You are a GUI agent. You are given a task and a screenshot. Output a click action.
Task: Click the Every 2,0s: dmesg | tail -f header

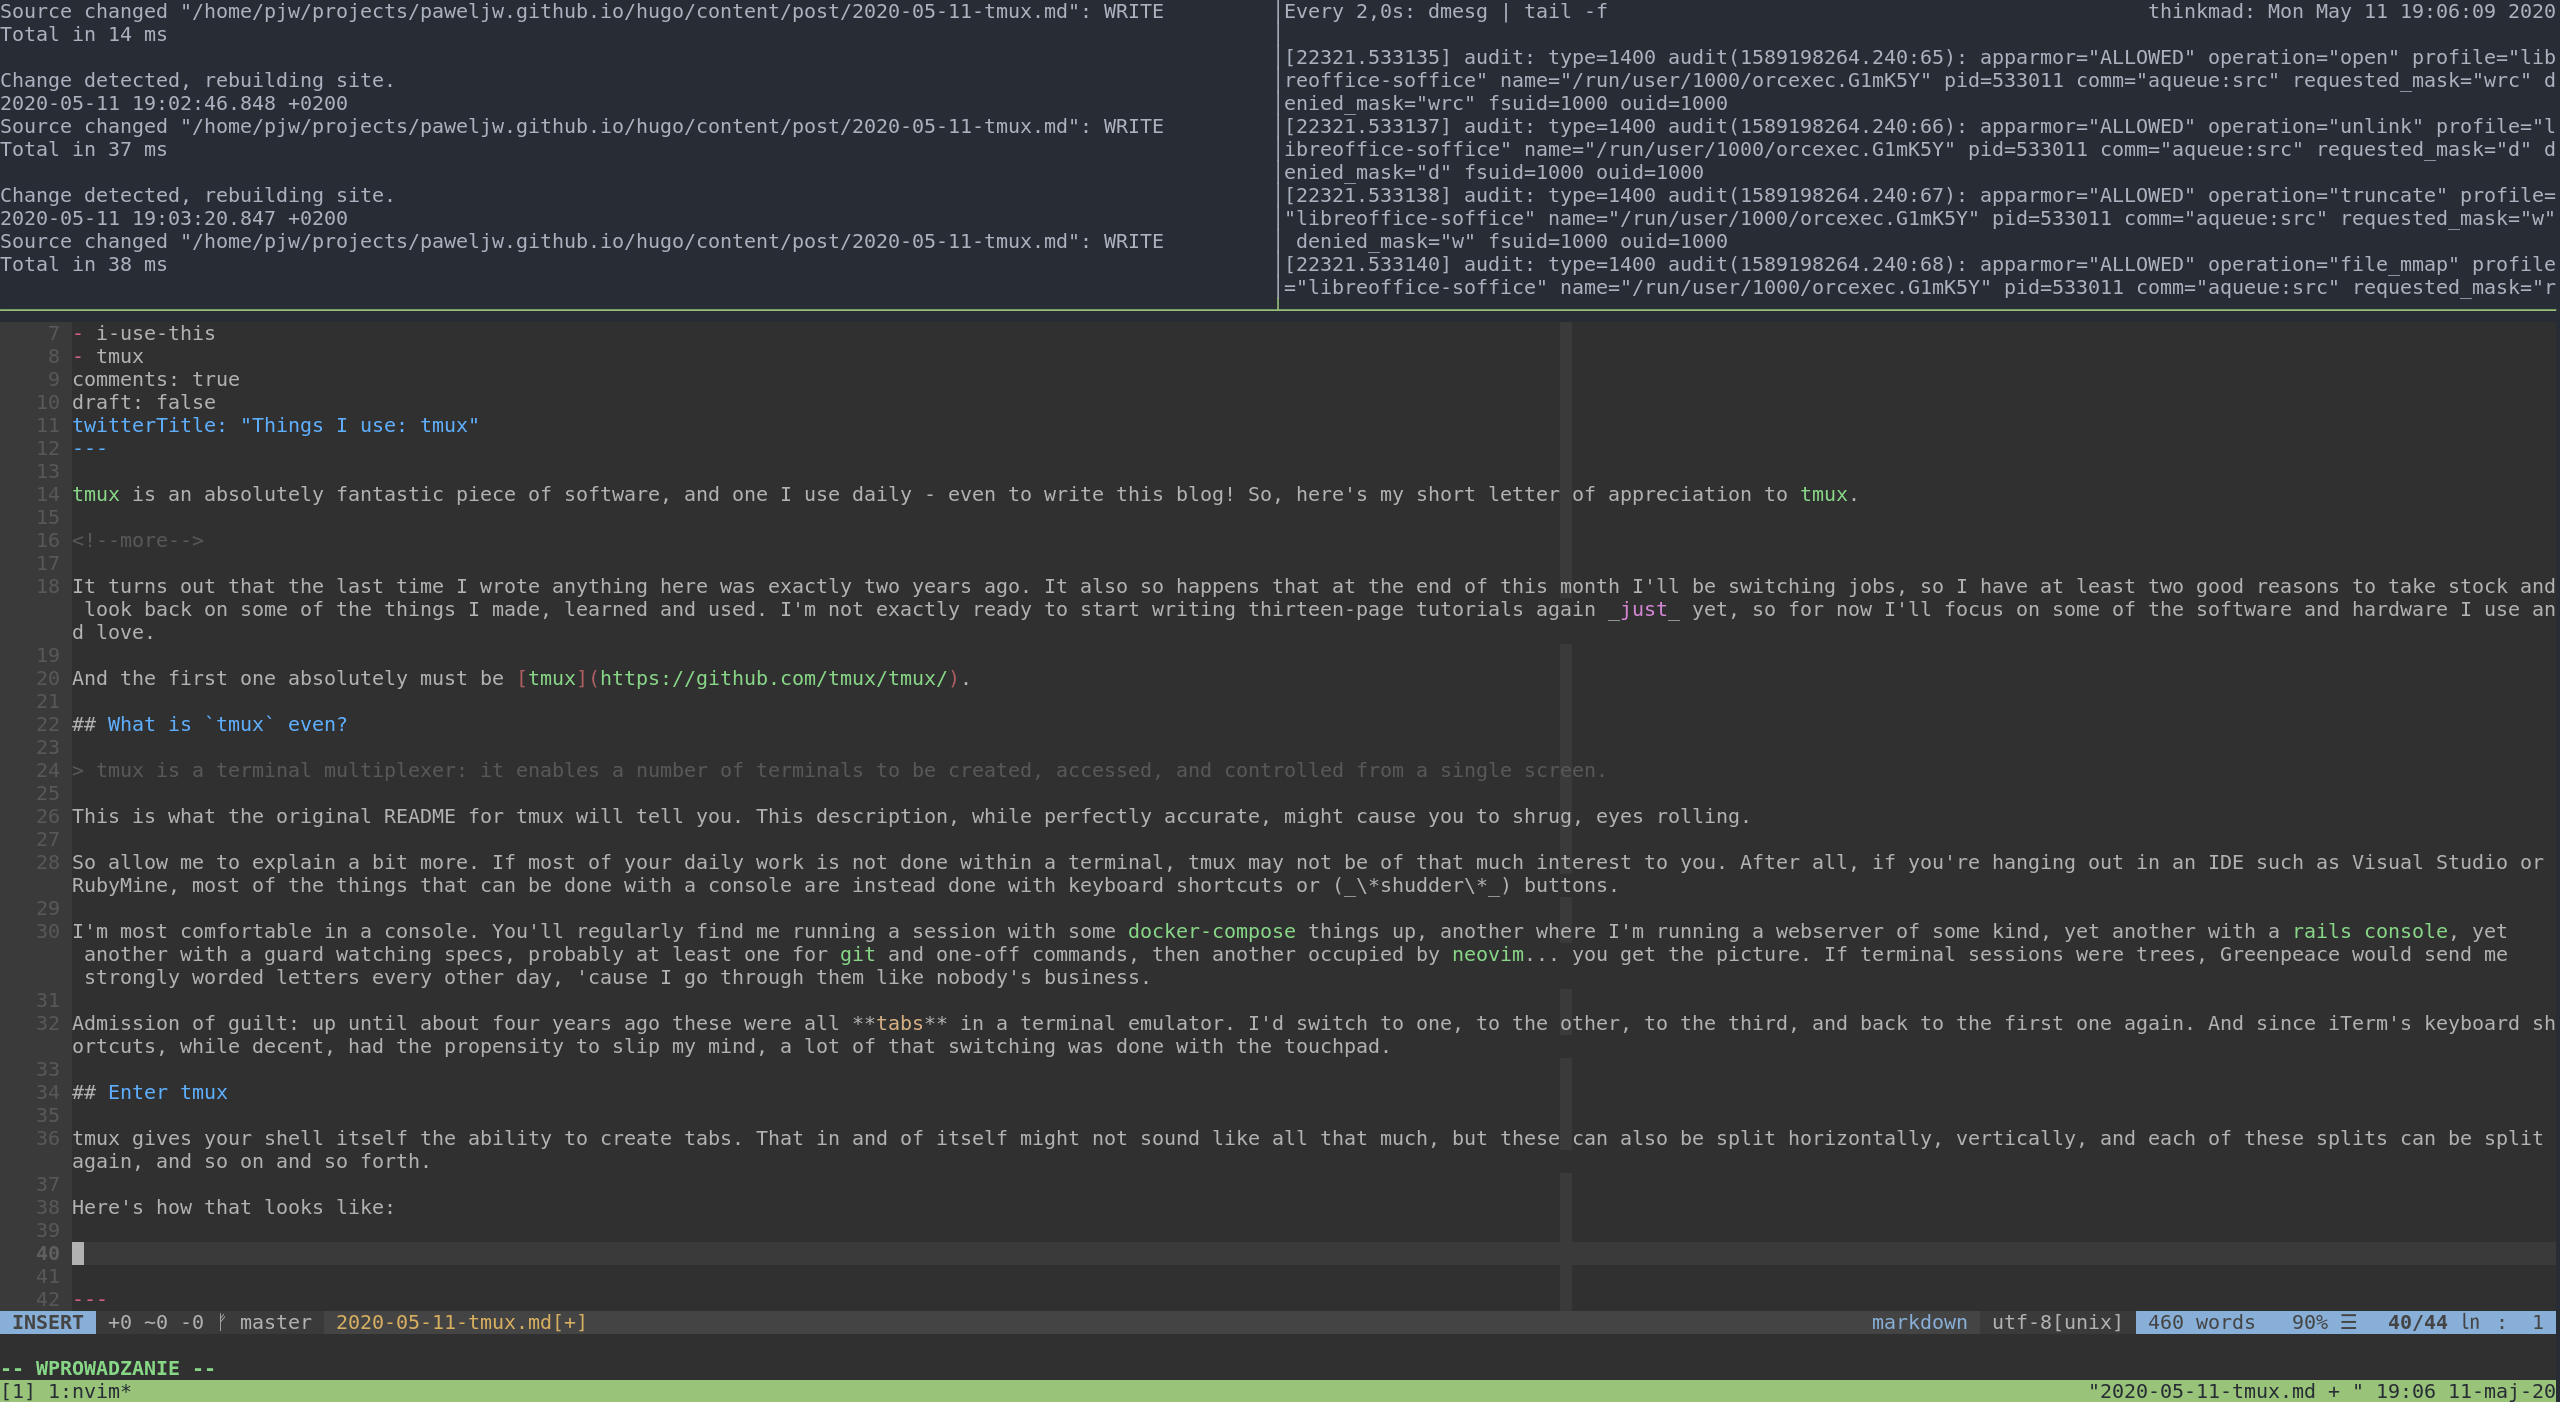tap(1445, 11)
